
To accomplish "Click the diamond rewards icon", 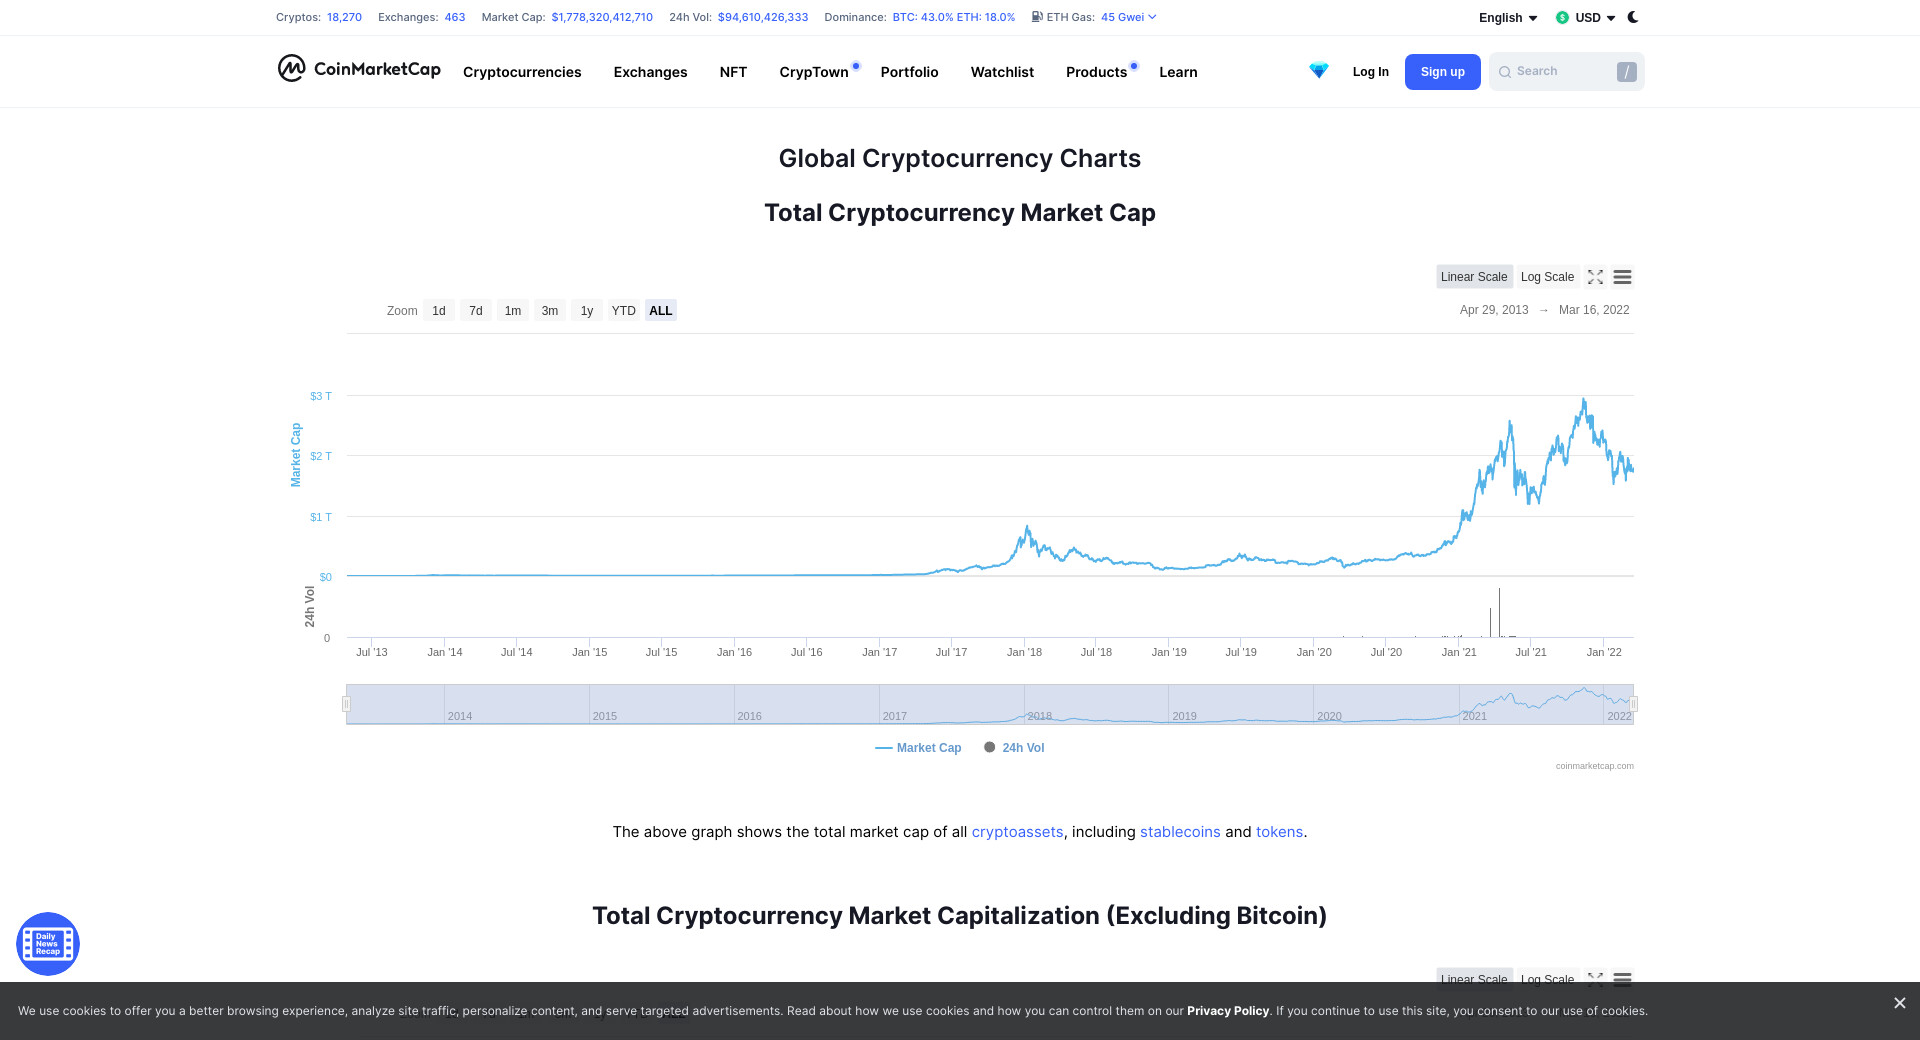I will [x=1319, y=71].
